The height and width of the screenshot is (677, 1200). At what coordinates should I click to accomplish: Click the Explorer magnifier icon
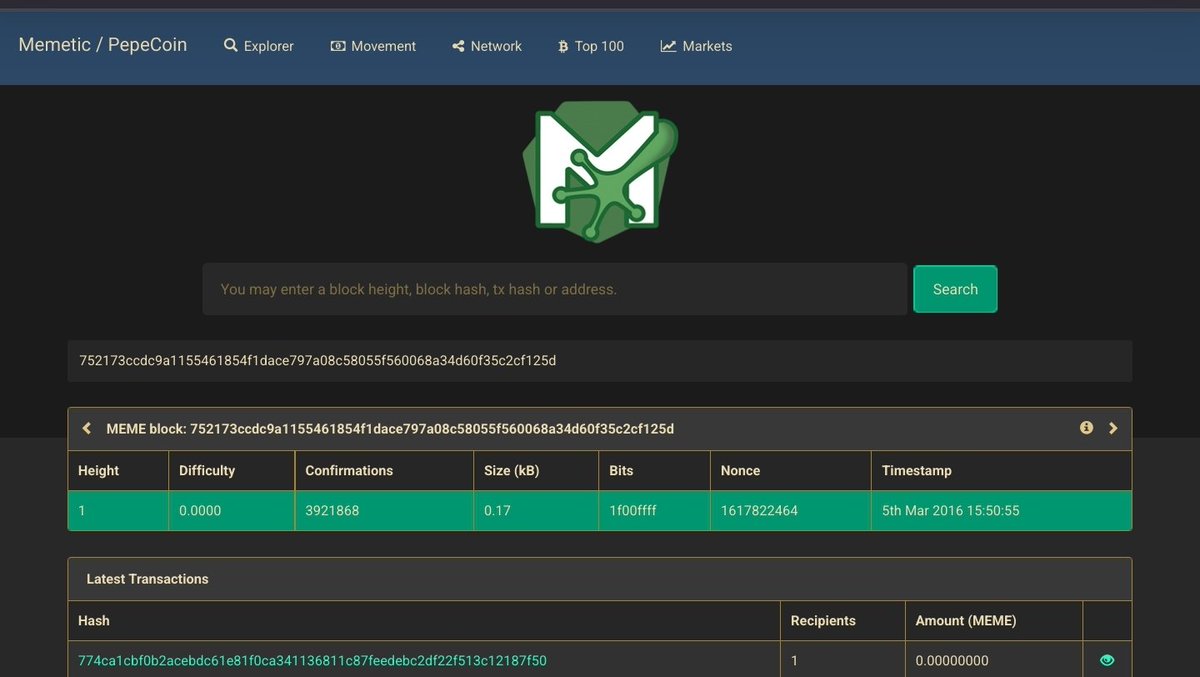point(231,46)
